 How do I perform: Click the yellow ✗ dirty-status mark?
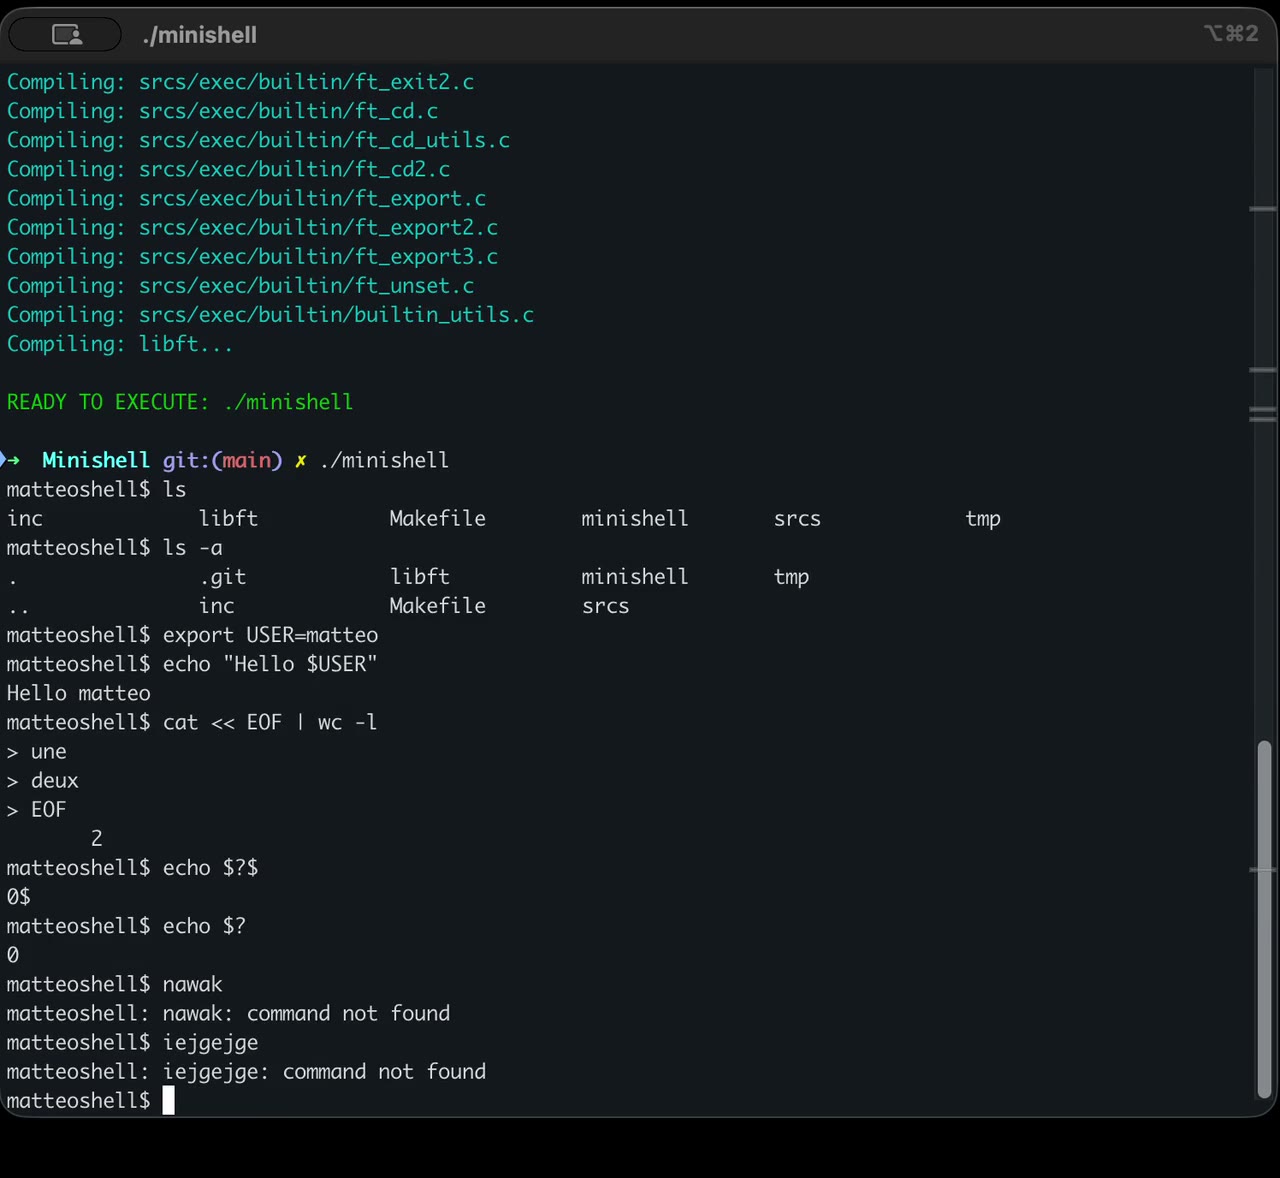[x=300, y=461]
